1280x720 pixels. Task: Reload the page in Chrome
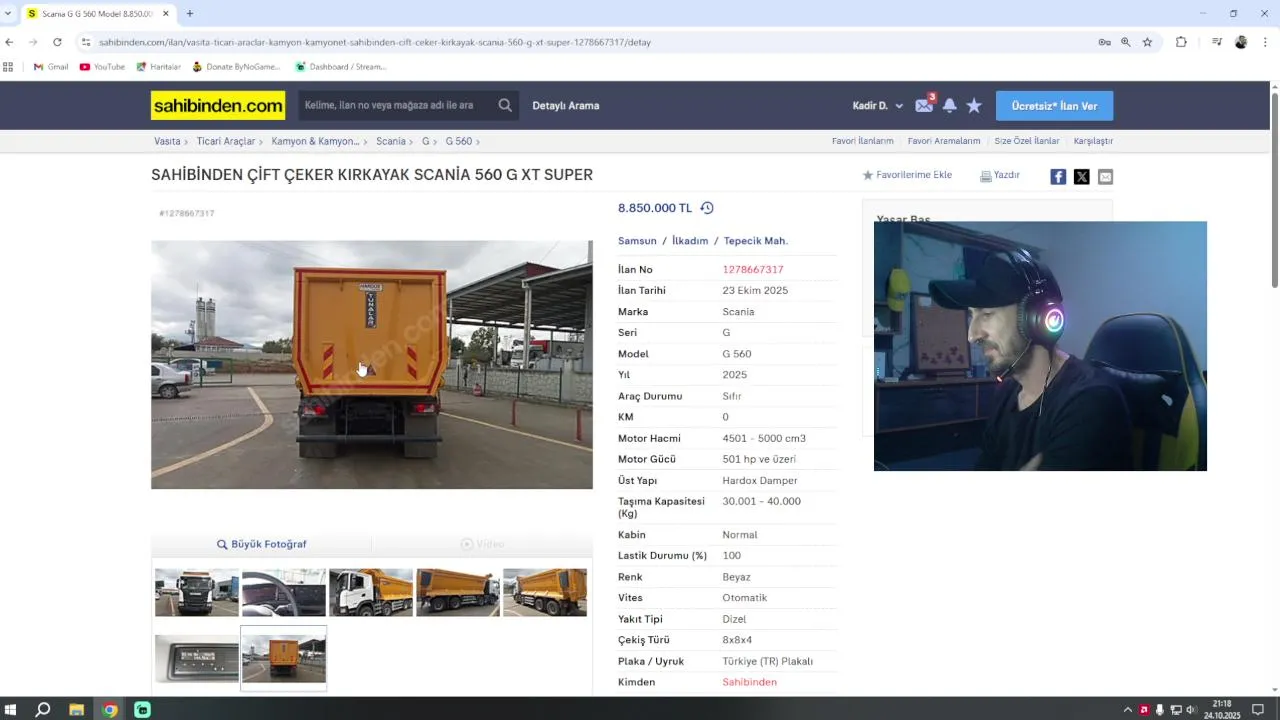(57, 42)
